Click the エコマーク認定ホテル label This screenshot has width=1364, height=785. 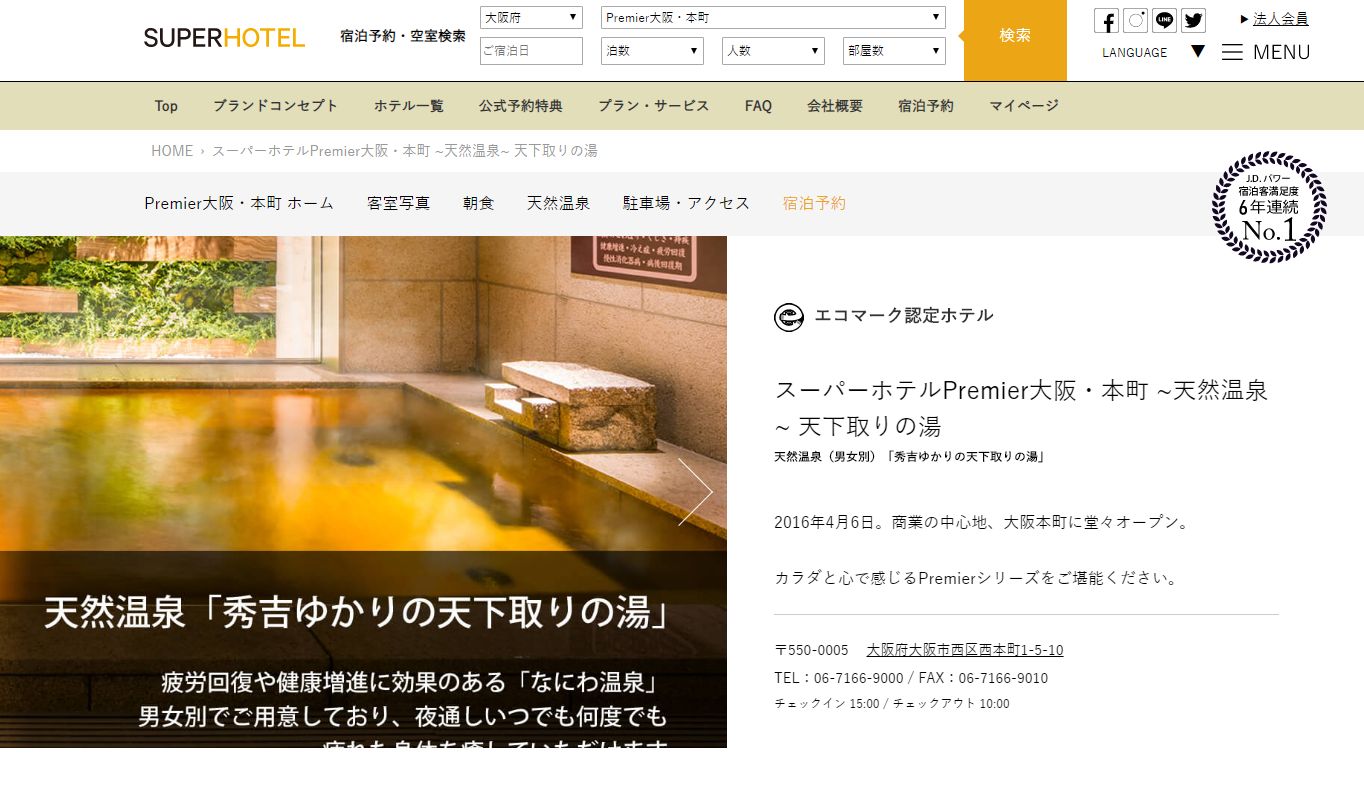(904, 316)
